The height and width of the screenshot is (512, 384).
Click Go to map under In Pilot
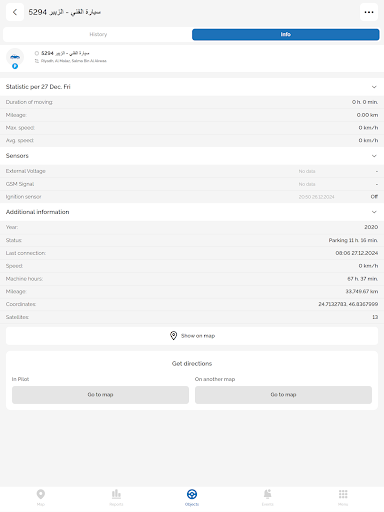pos(100,395)
